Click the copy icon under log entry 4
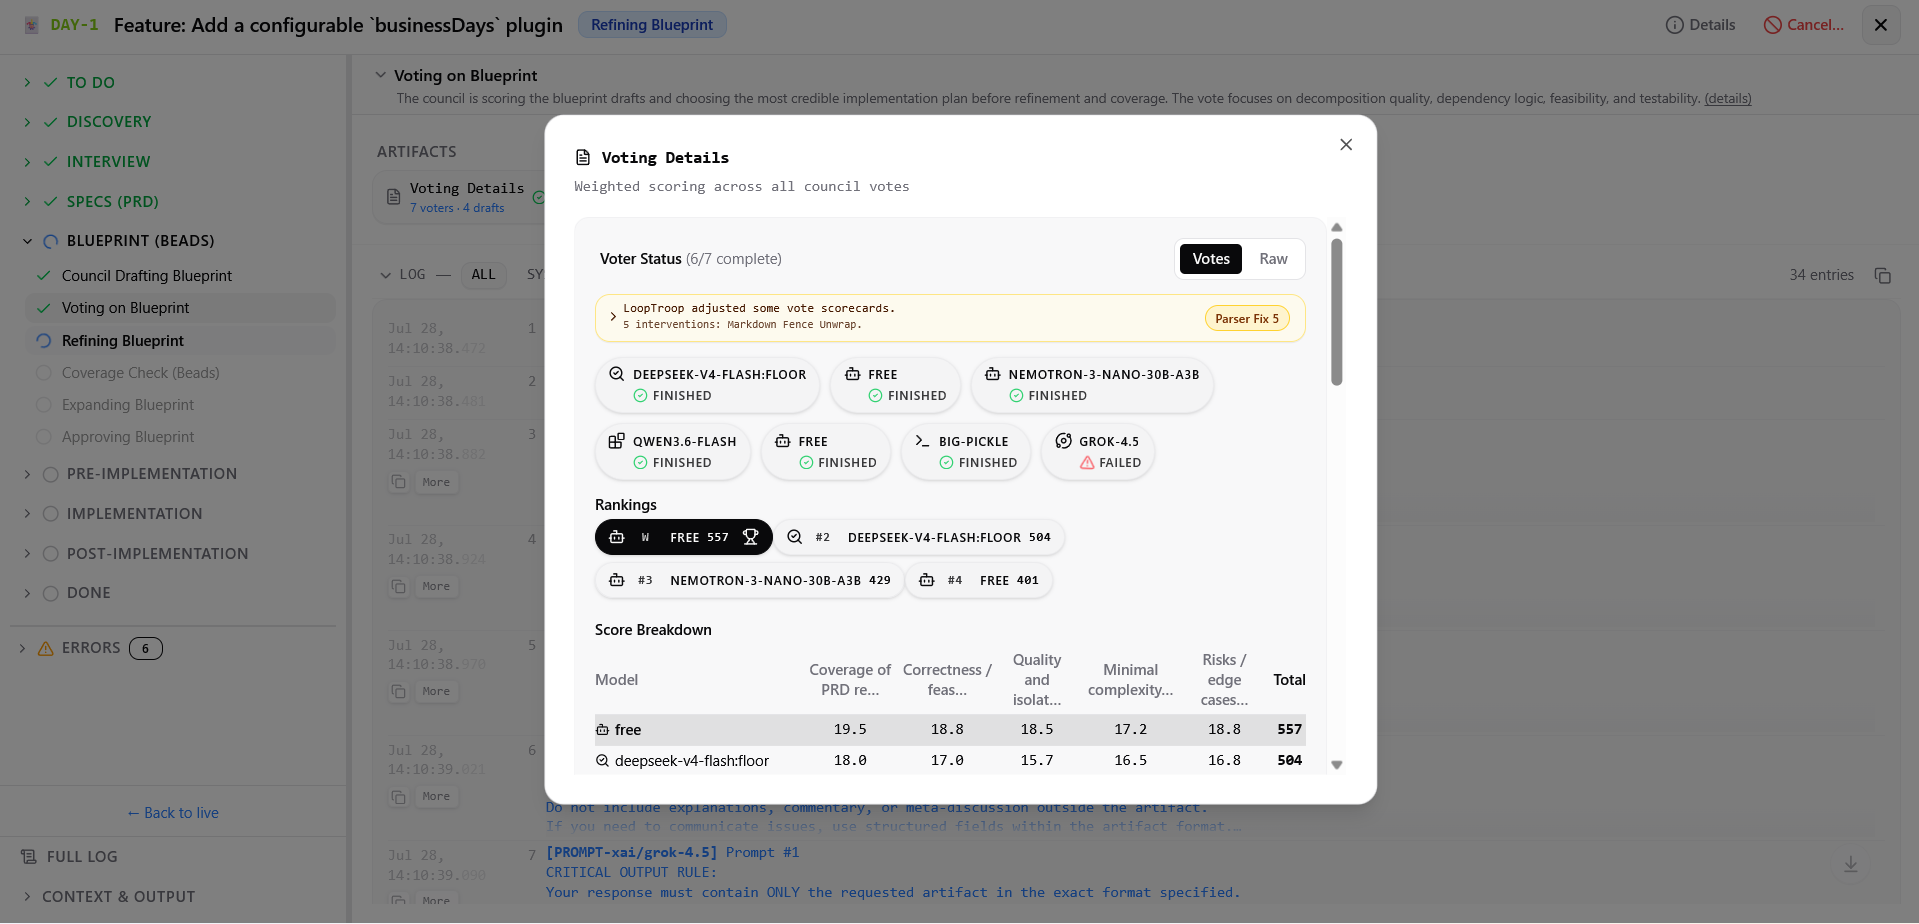This screenshot has height=924, width=1919. click(399, 586)
